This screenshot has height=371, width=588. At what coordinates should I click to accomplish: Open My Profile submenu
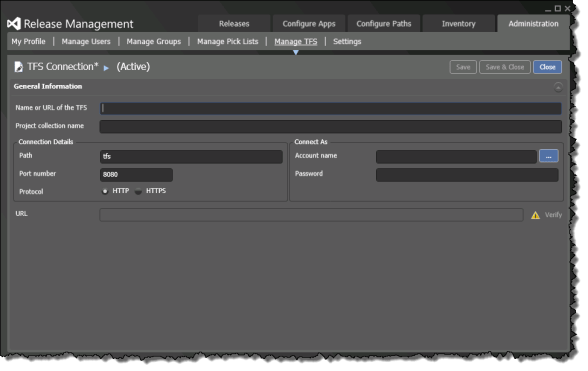28,42
